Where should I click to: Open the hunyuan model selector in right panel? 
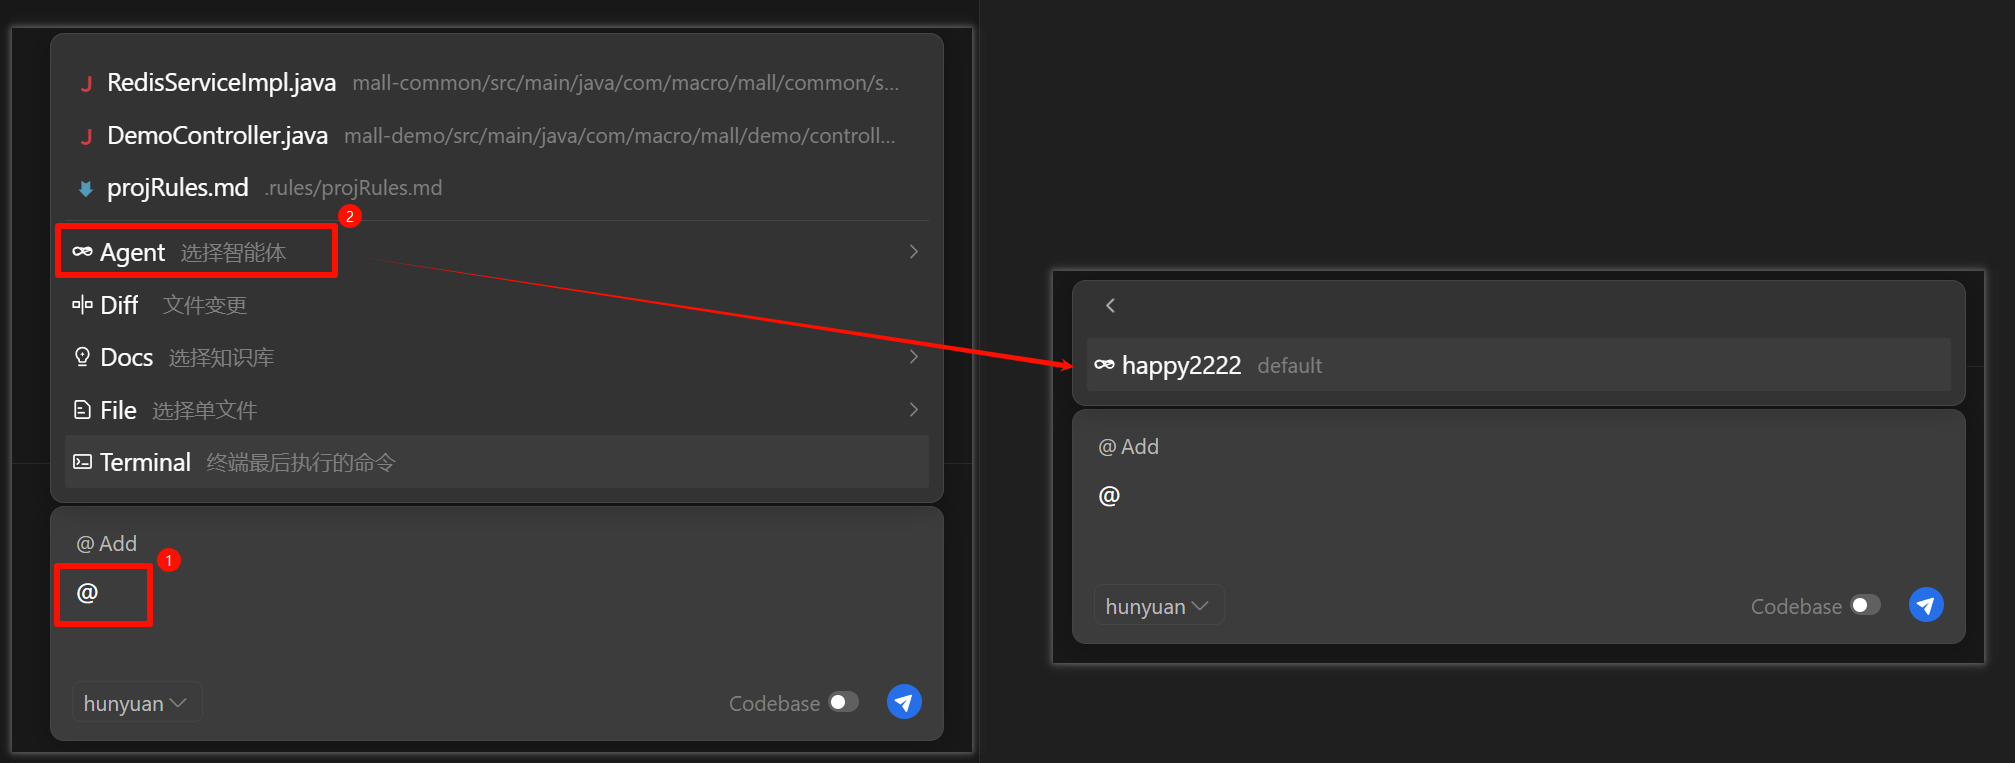click(x=1157, y=606)
